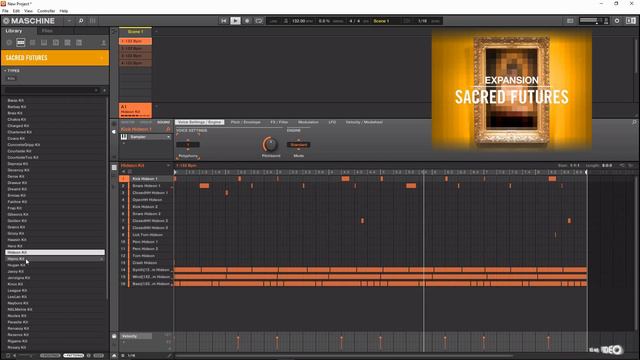Select Instruments file type icon in Library
Screen dimensions: 640x360
pyautogui.click(x=44, y=42)
